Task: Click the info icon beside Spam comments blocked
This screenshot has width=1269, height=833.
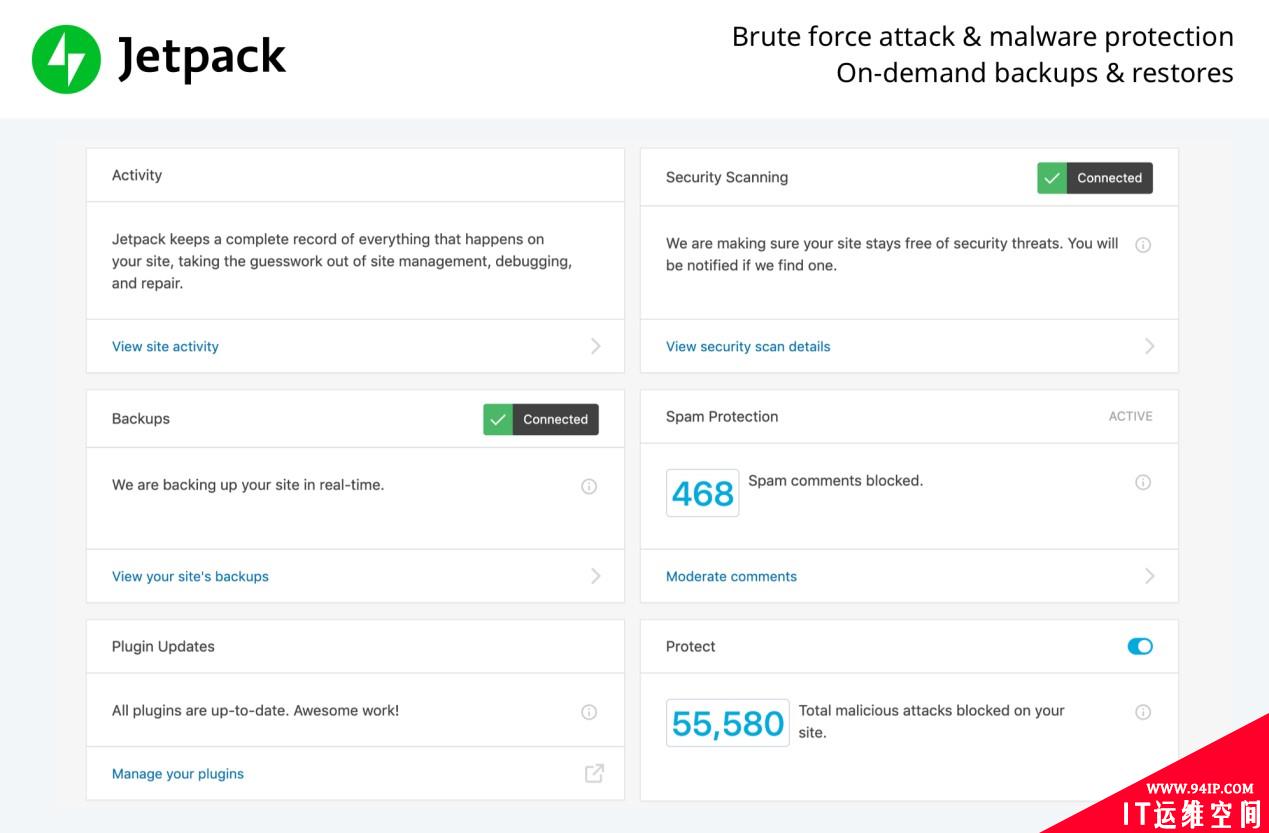Action: (1143, 482)
